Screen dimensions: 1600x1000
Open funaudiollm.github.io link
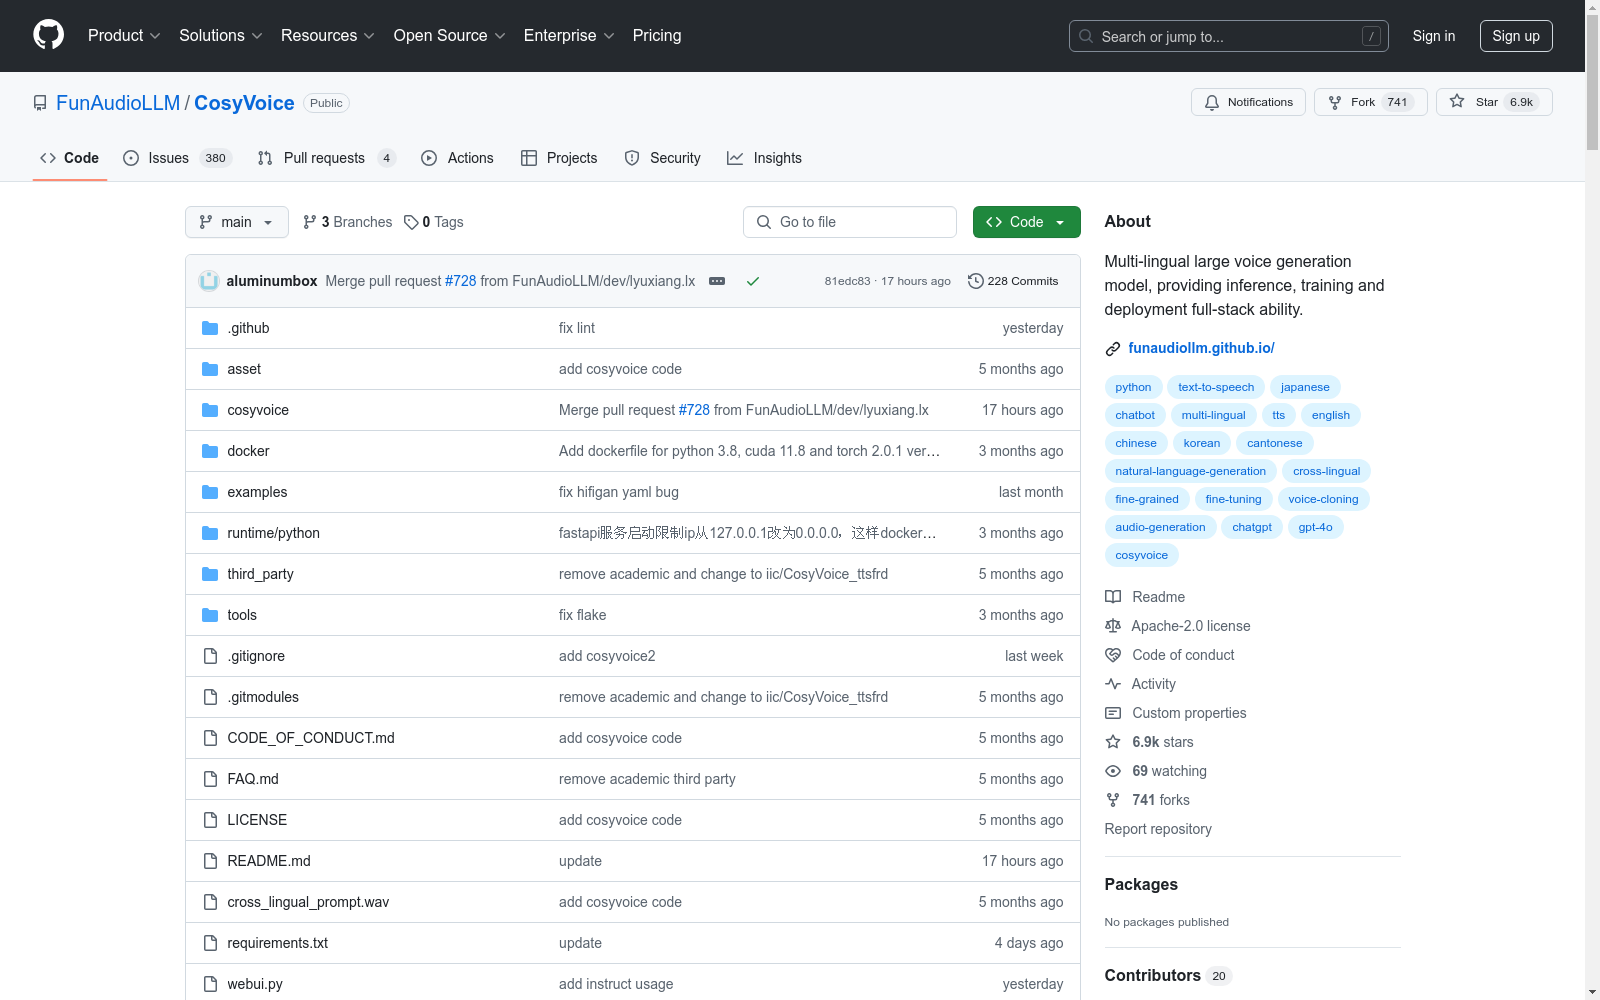pyautogui.click(x=1201, y=348)
